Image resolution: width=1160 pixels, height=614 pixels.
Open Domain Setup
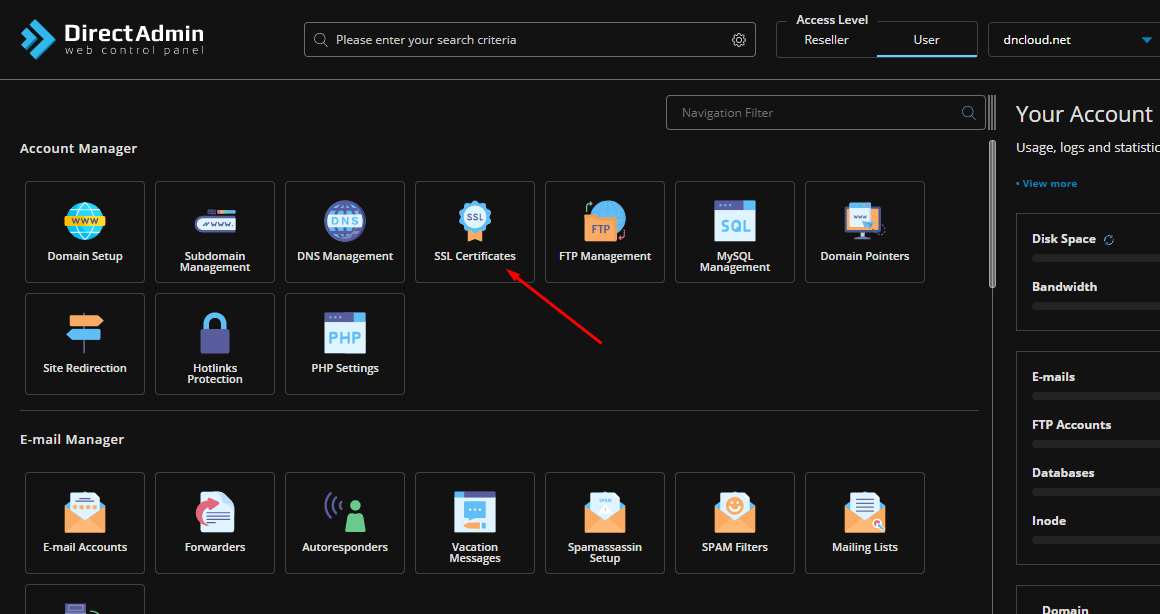pyautogui.click(x=85, y=232)
